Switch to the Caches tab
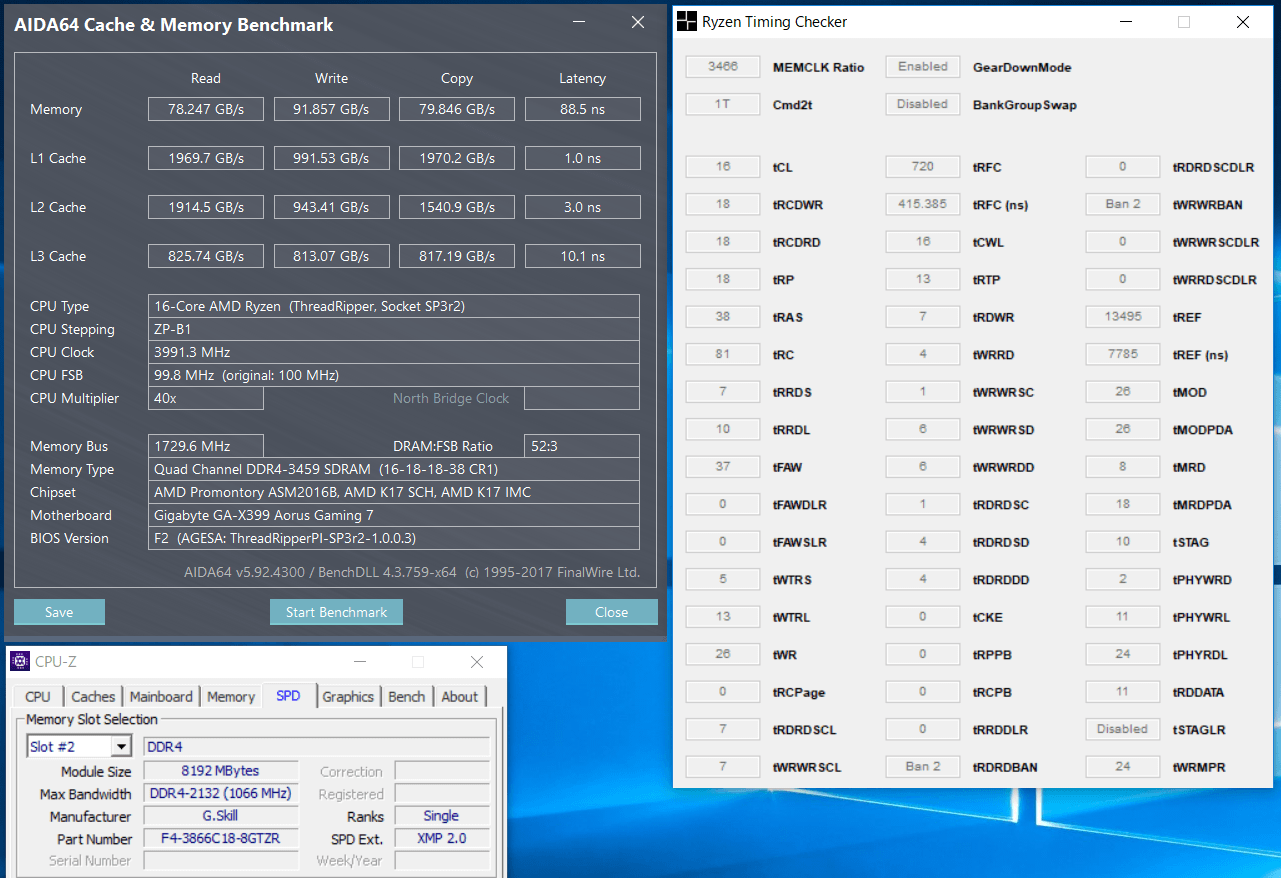 (93, 697)
